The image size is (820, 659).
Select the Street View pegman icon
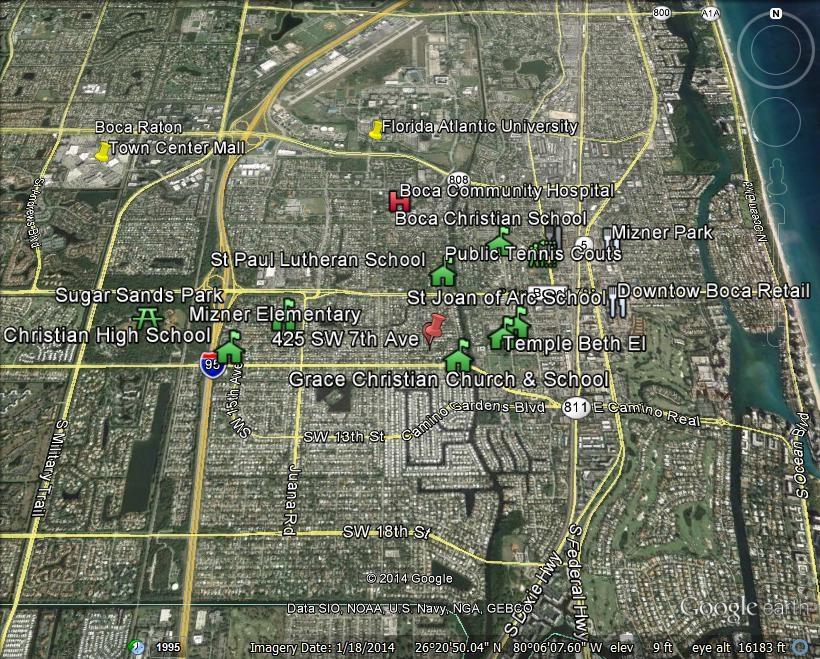pyautogui.click(x=776, y=177)
